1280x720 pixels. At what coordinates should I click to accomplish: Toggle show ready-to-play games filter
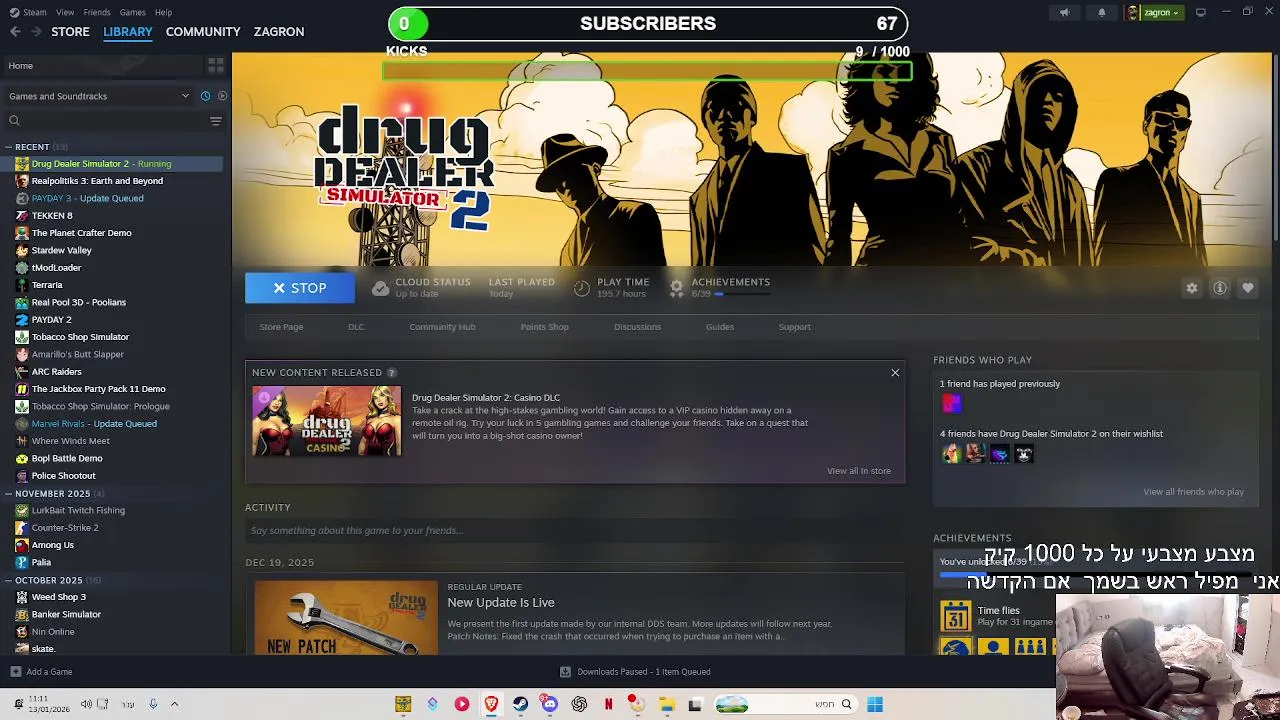(x=222, y=96)
